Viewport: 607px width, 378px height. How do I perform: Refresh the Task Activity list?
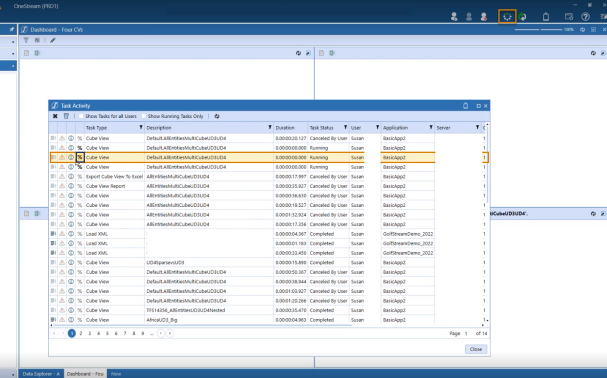click(217, 116)
